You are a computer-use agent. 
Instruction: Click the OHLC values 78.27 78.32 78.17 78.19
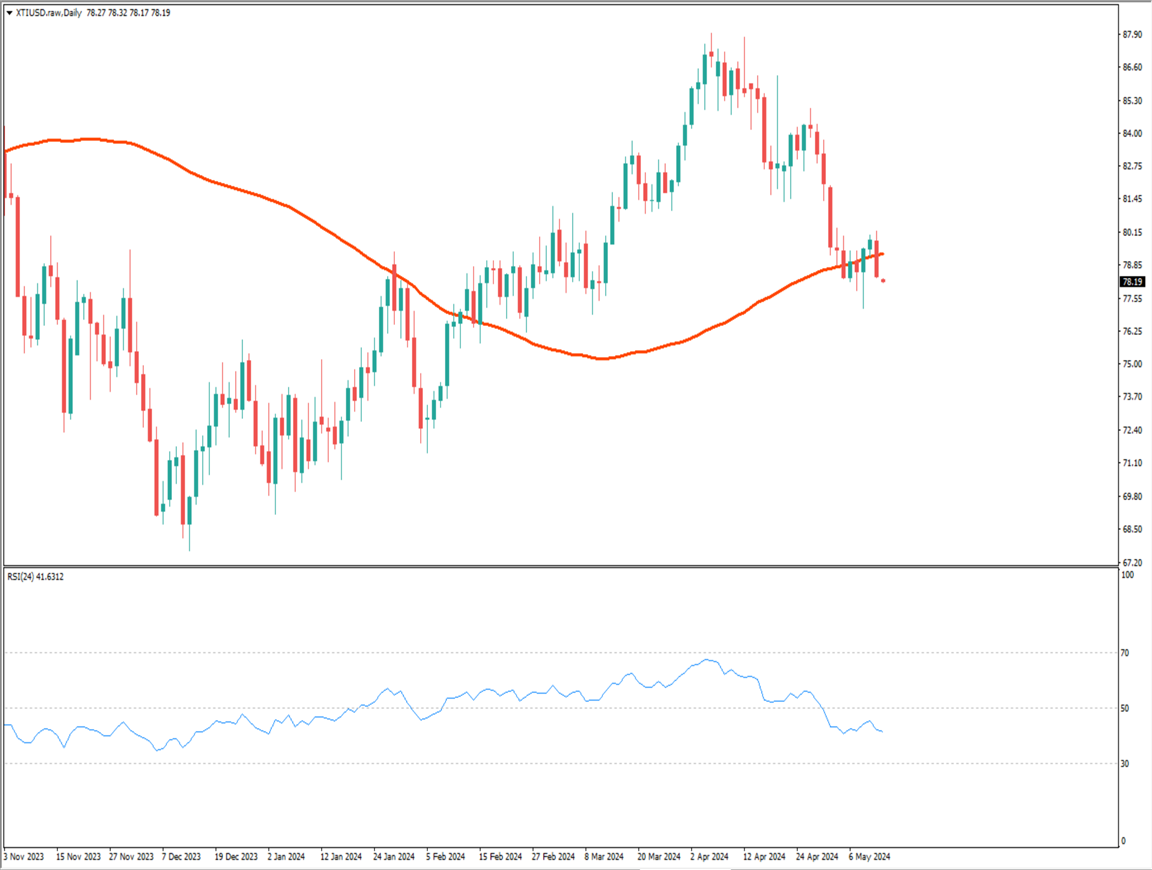pos(128,13)
